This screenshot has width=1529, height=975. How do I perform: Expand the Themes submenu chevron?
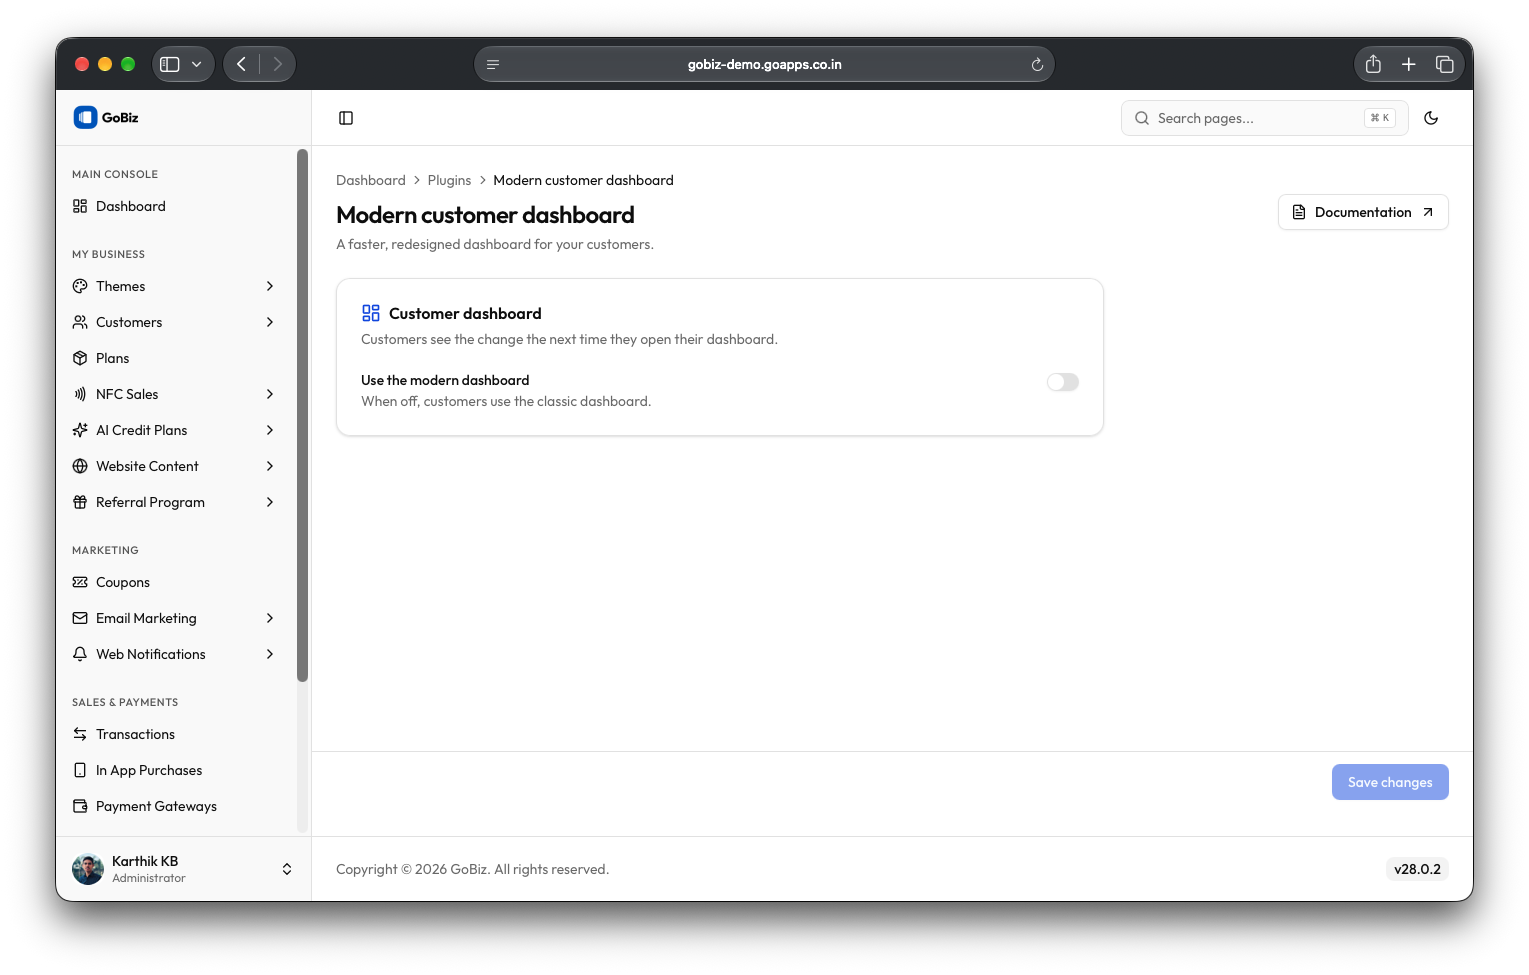coord(270,286)
